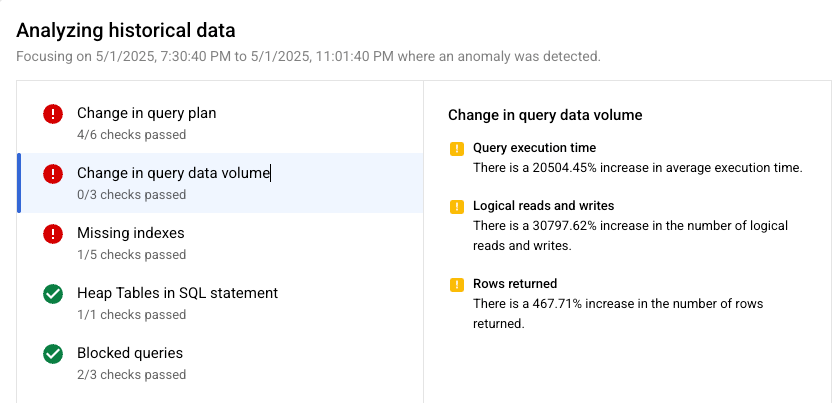Click green check icon beside Heap Tables in SQL statement

coord(53,294)
